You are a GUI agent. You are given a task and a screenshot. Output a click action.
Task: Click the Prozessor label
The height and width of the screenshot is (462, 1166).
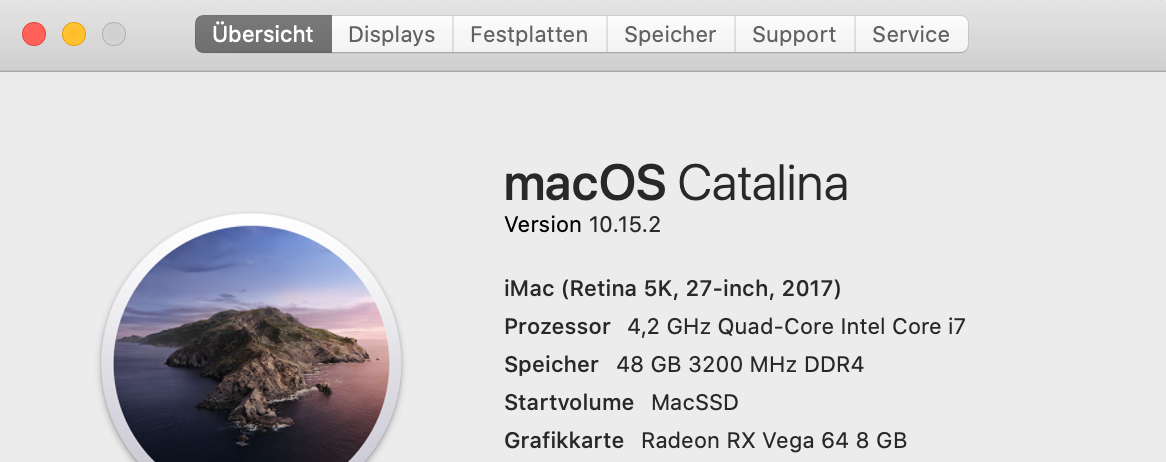(557, 327)
